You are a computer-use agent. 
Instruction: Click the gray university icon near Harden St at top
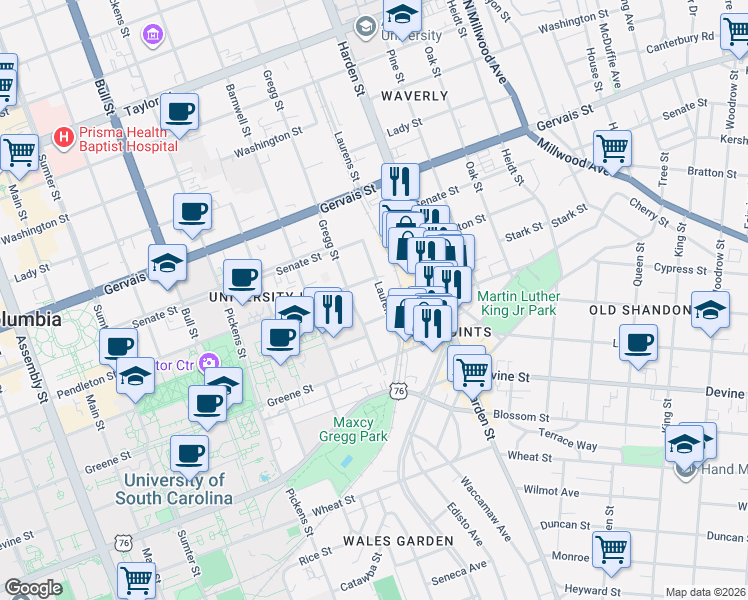click(x=366, y=27)
